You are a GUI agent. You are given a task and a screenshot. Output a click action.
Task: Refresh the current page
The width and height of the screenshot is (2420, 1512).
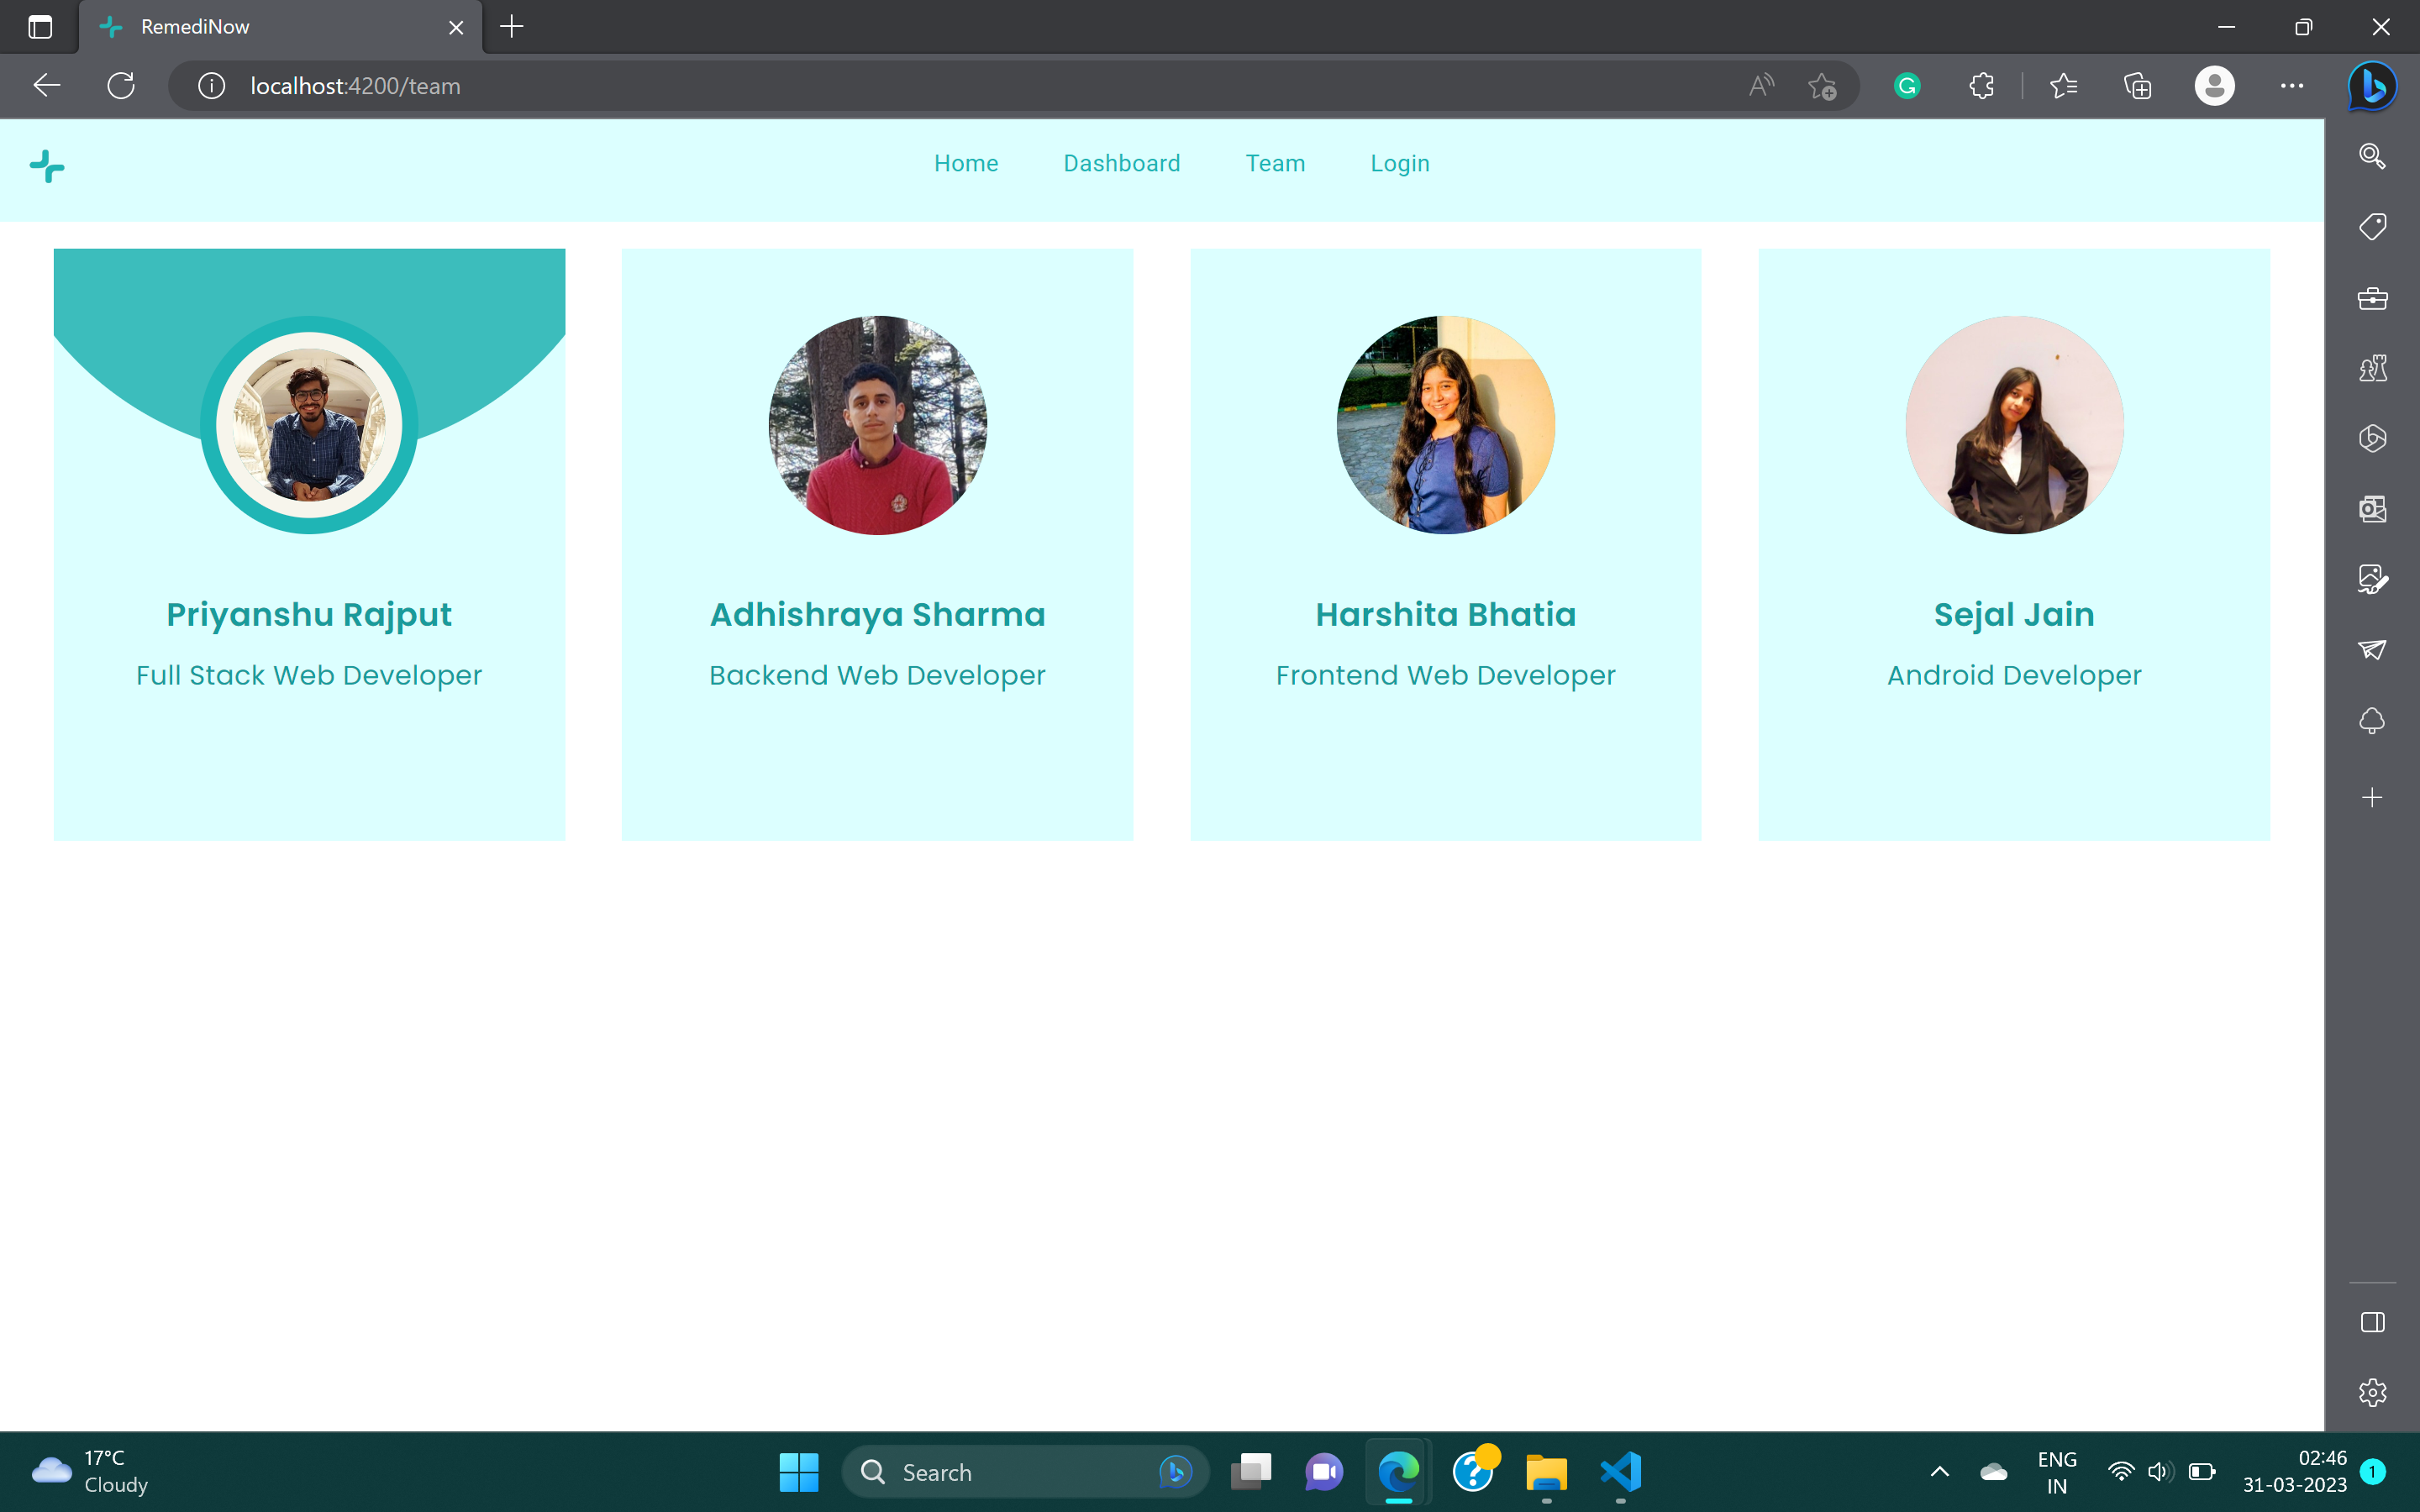[121, 86]
